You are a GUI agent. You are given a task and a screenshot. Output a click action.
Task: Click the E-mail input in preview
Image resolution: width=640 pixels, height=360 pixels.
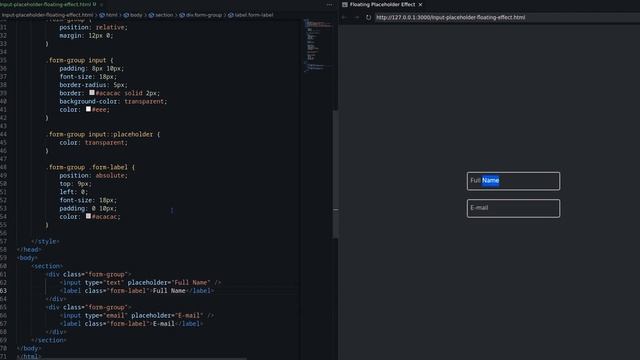[x=513, y=208]
